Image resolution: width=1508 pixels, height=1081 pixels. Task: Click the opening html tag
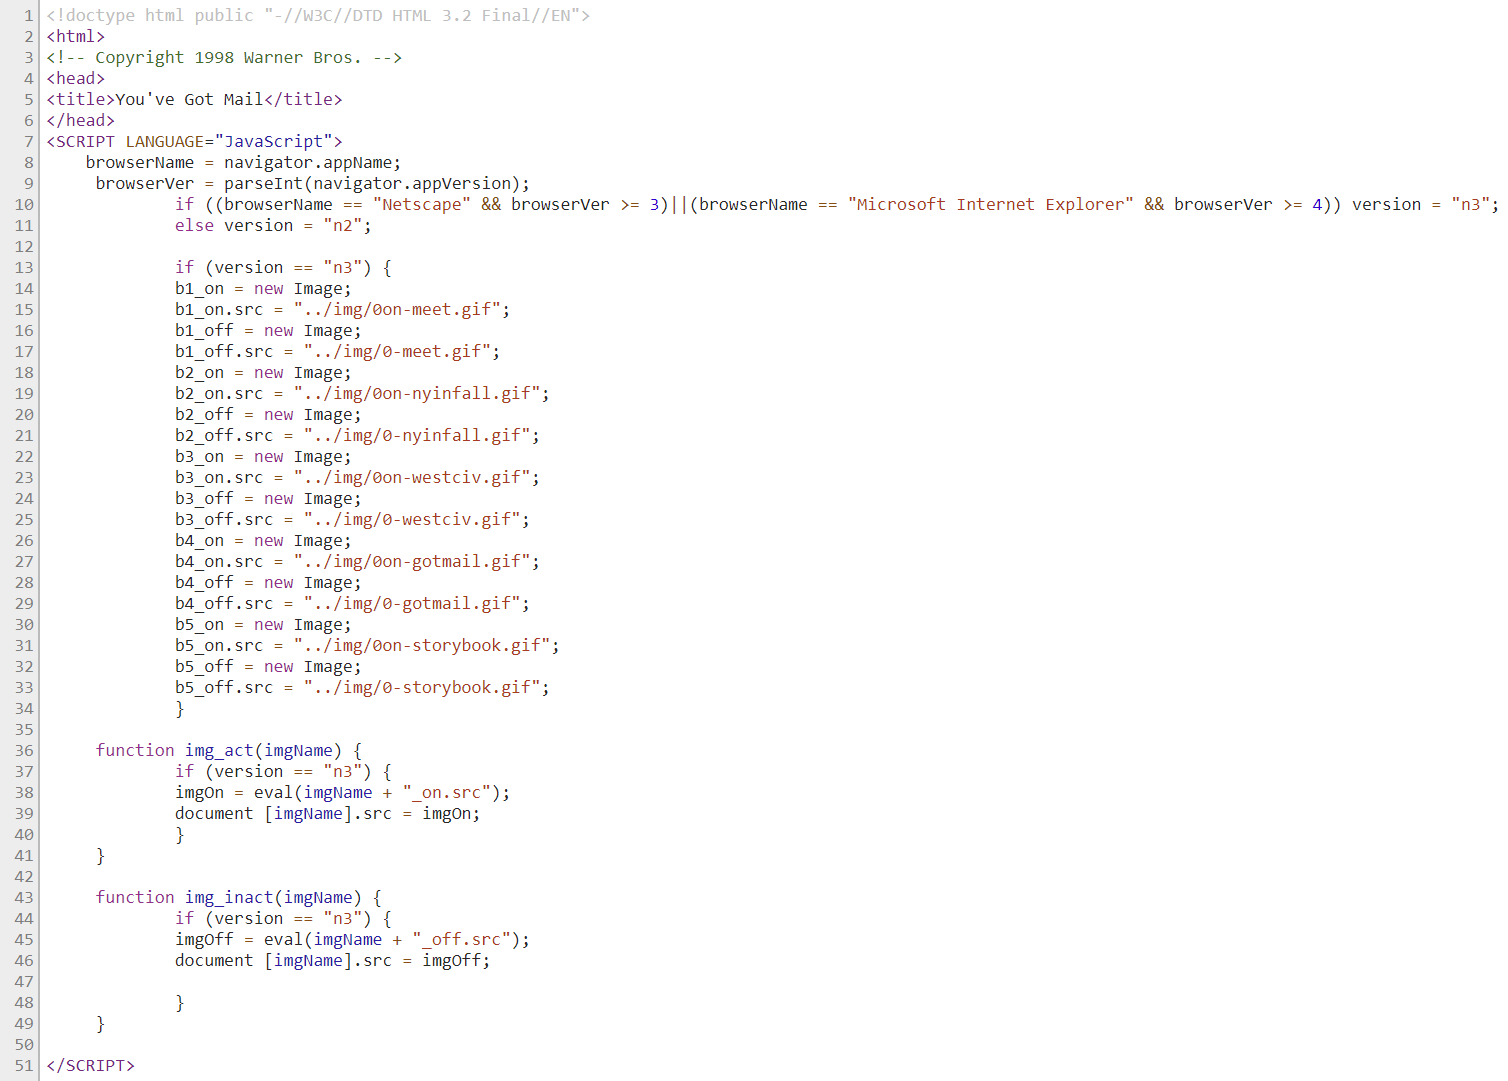pyautogui.click(x=75, y=36)
